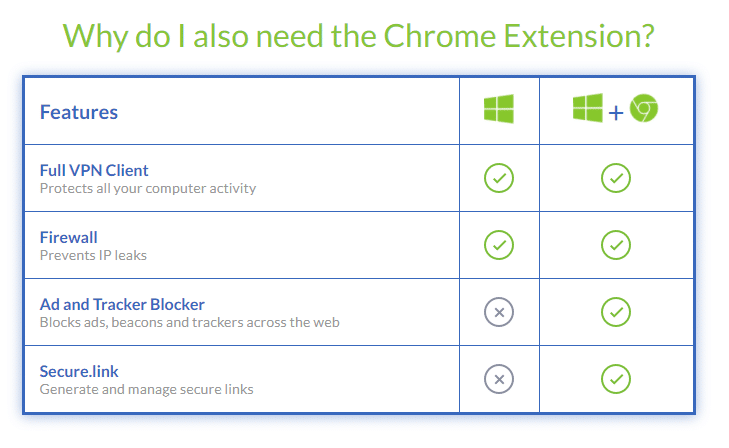
Task: Click Ad and Tracker Blocker green checkmark
Action: coord(616,312)
